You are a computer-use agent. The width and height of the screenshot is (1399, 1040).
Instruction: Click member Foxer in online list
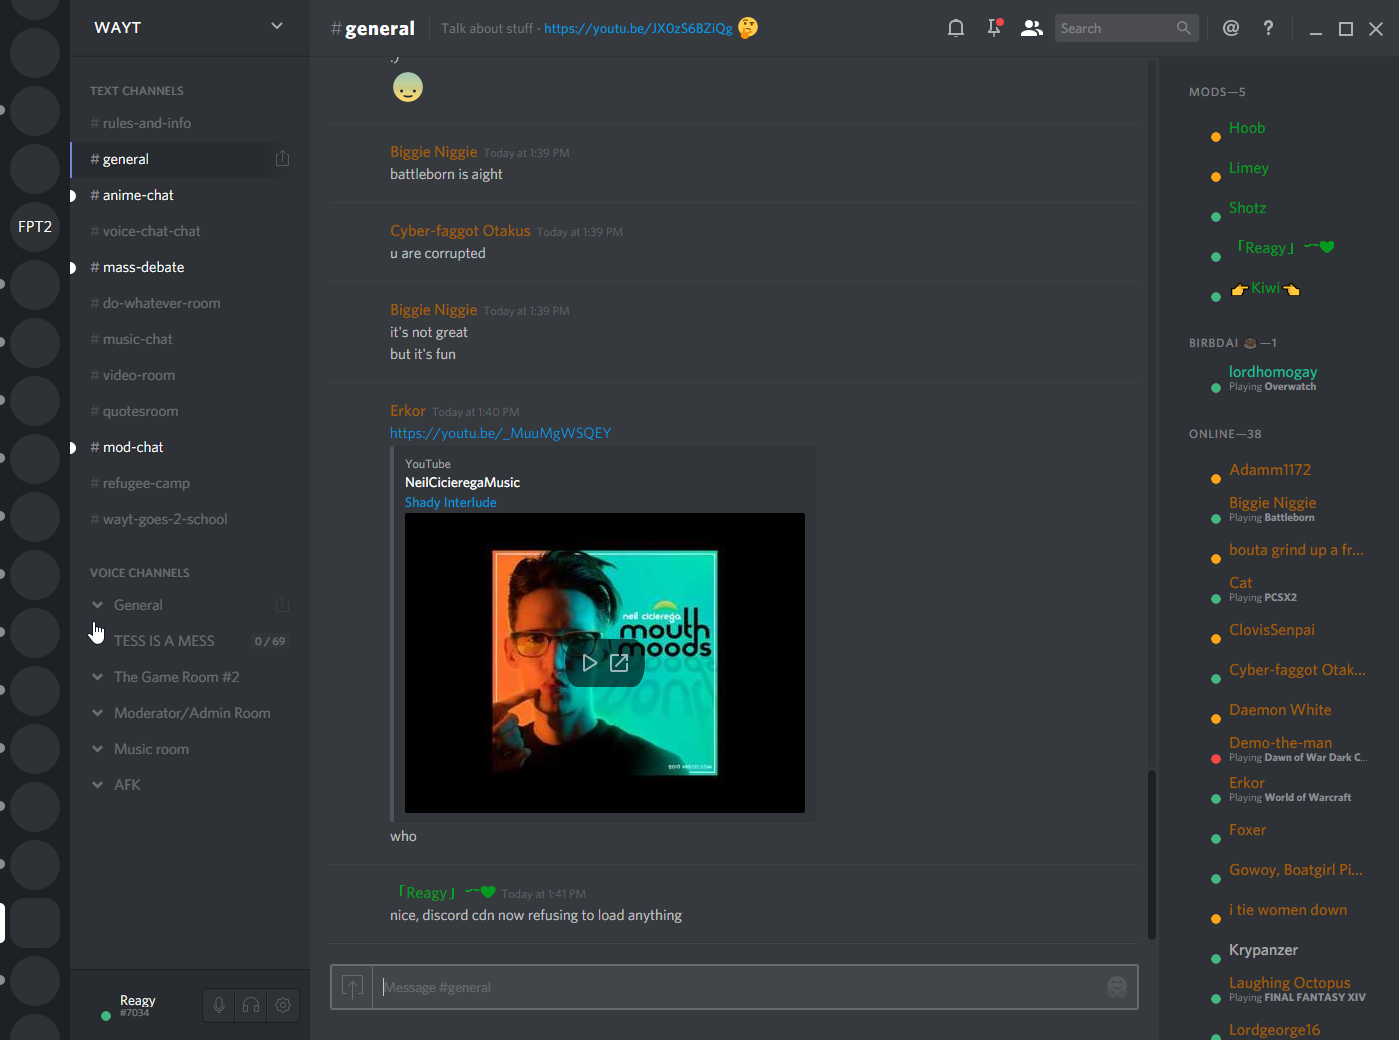1247,830
